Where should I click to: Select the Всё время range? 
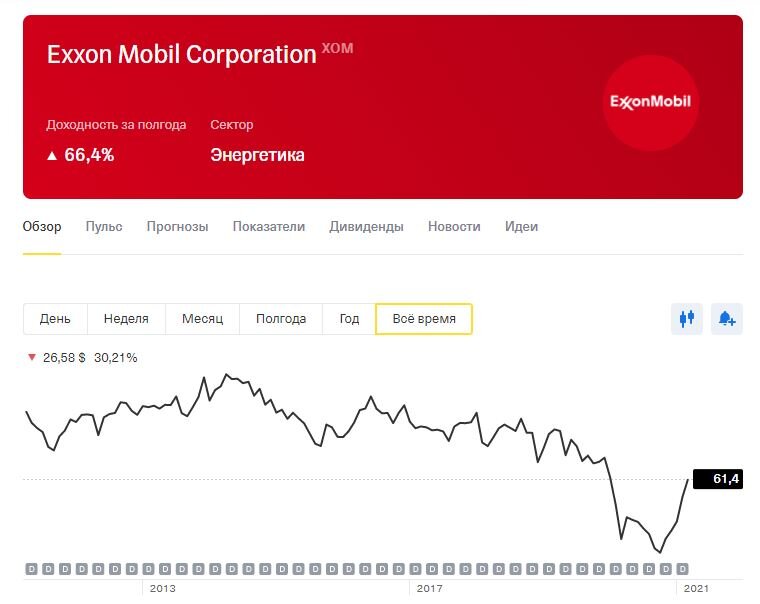pyautogui.click(x=424, y=319)
